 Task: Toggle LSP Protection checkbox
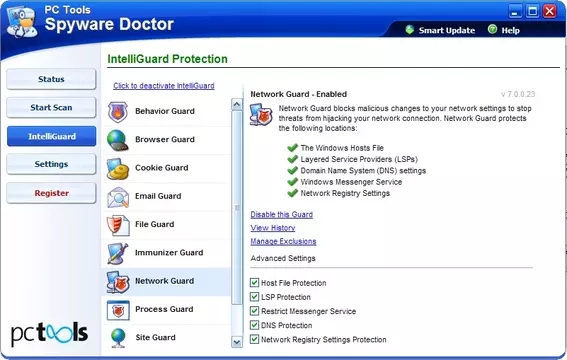click(254, 297)
